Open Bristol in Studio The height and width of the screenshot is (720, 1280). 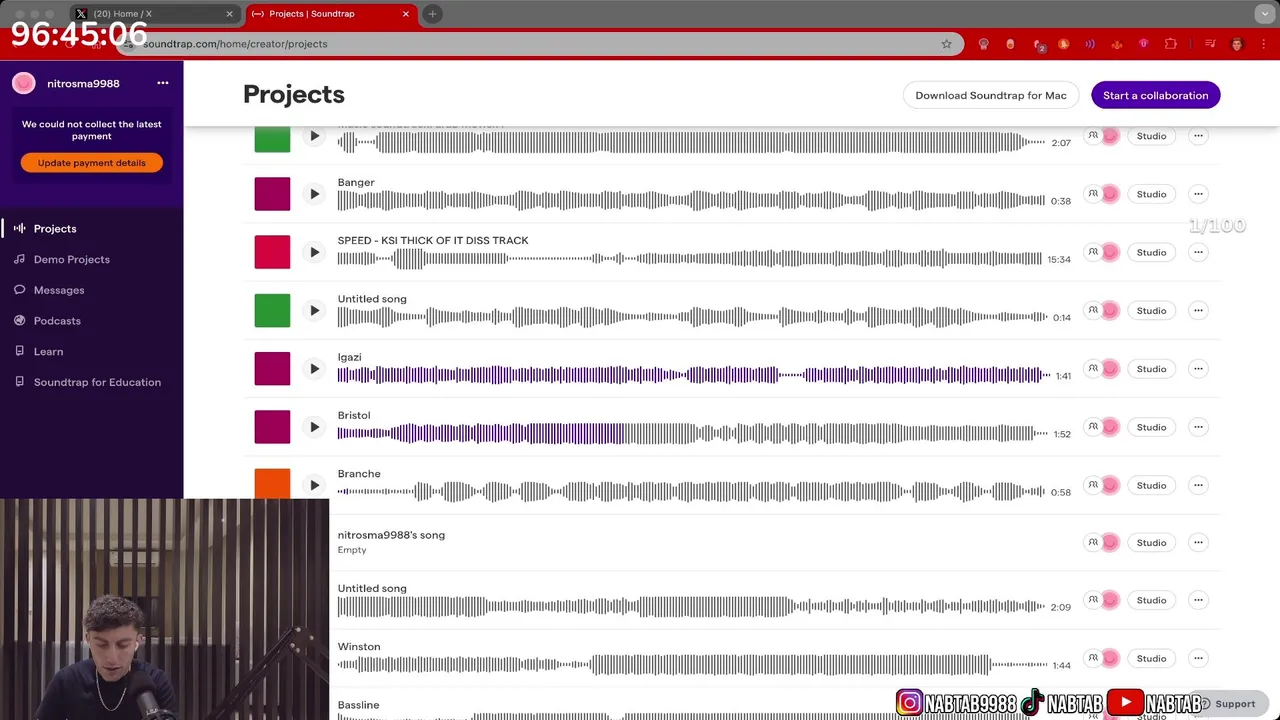pos(1151,427)
